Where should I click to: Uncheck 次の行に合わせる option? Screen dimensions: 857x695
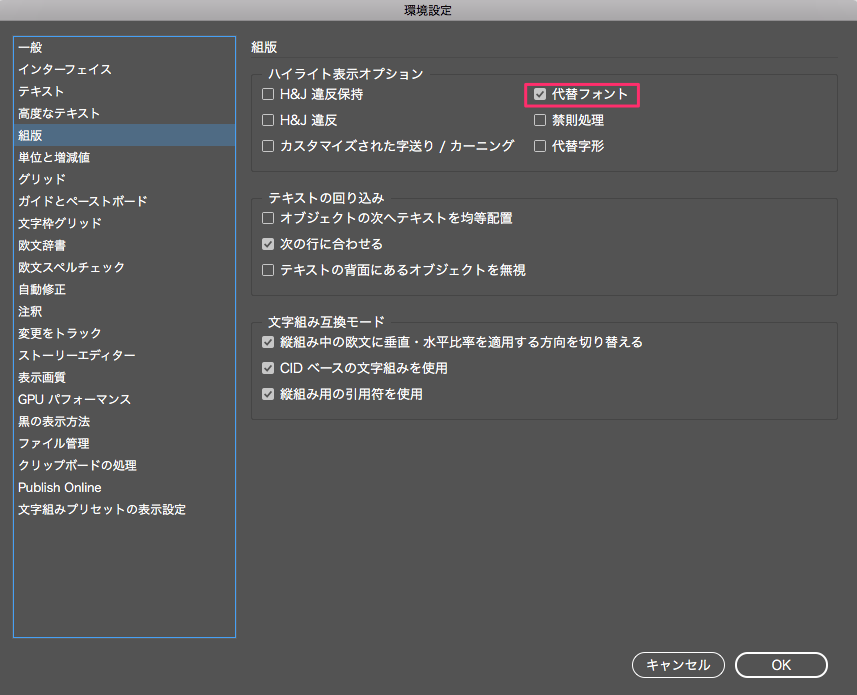268,244
